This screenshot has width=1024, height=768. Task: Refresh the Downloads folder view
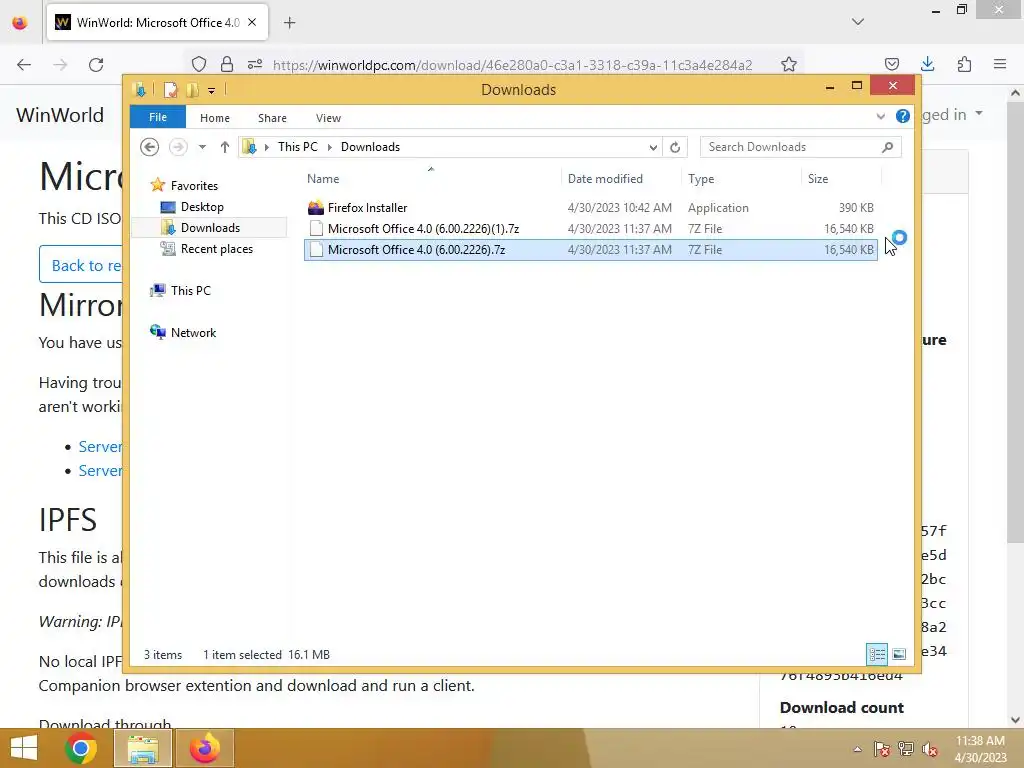(x=675, y=147)
